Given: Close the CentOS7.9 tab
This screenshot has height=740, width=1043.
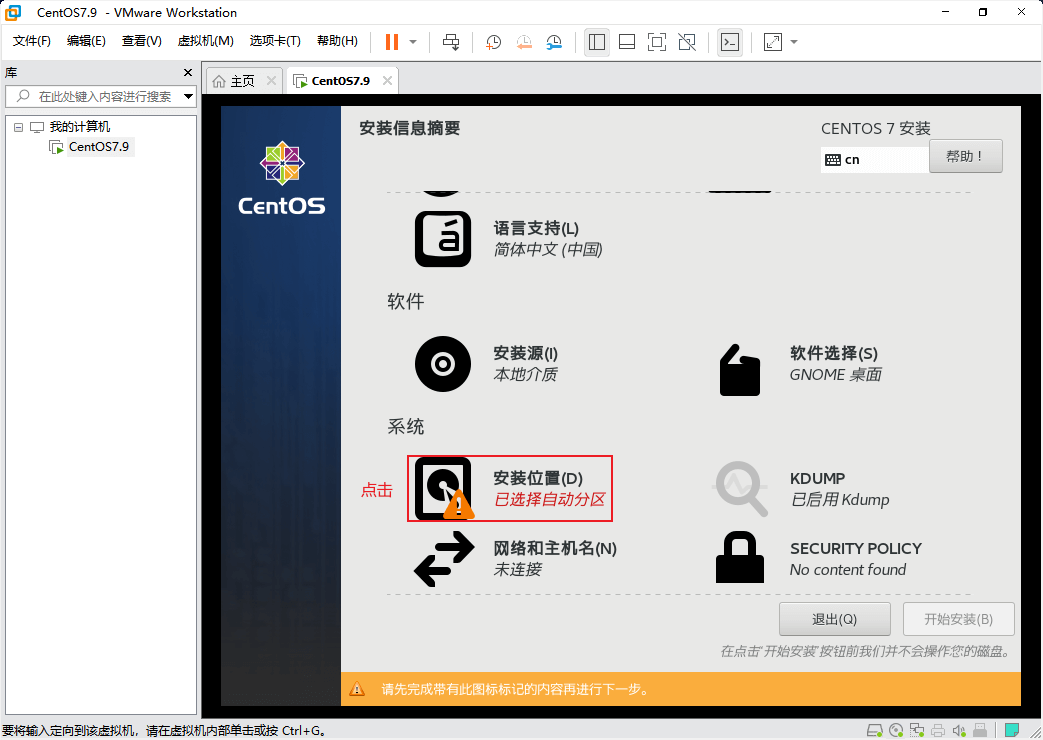Looking at the screenshot, I should tap(387, 81).
